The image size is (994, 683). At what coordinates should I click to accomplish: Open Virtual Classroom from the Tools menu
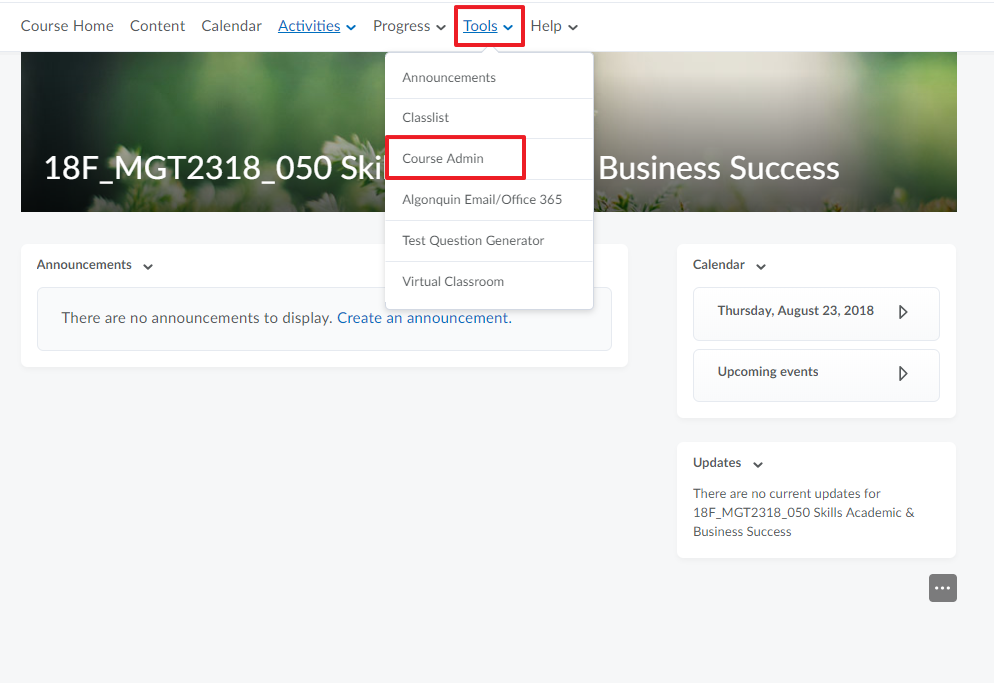453,281
